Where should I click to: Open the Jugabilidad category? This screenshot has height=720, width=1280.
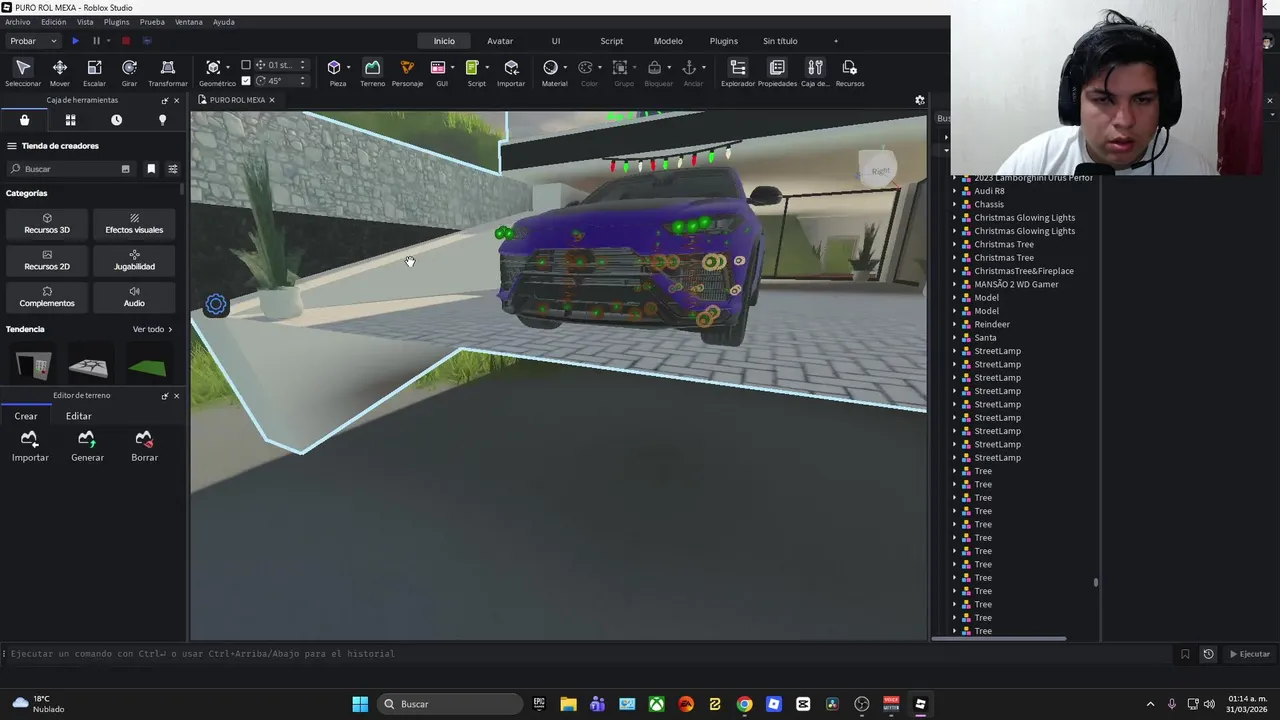[134, 260]
